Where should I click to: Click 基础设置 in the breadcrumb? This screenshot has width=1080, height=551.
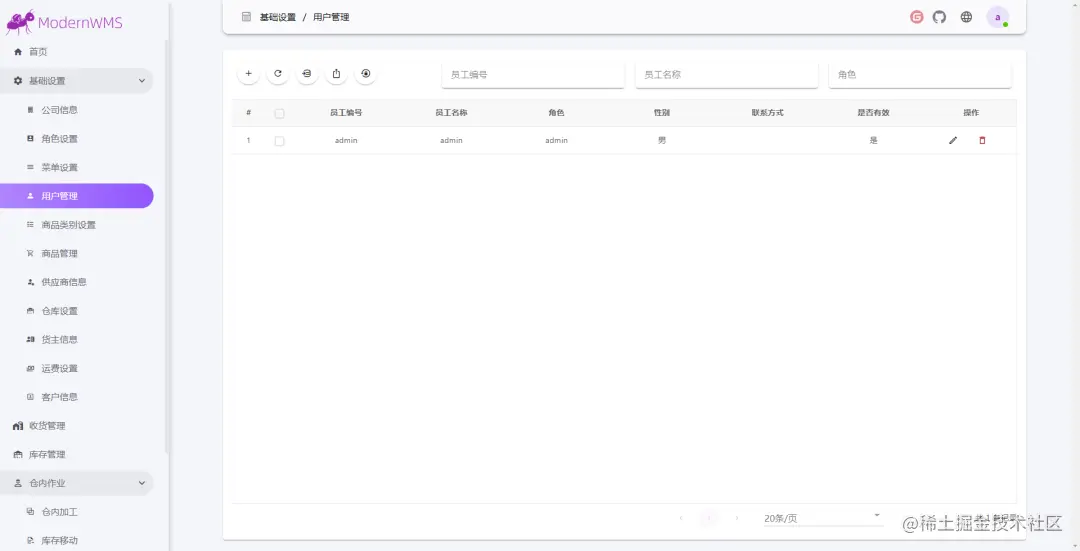[x=278, y=17]
